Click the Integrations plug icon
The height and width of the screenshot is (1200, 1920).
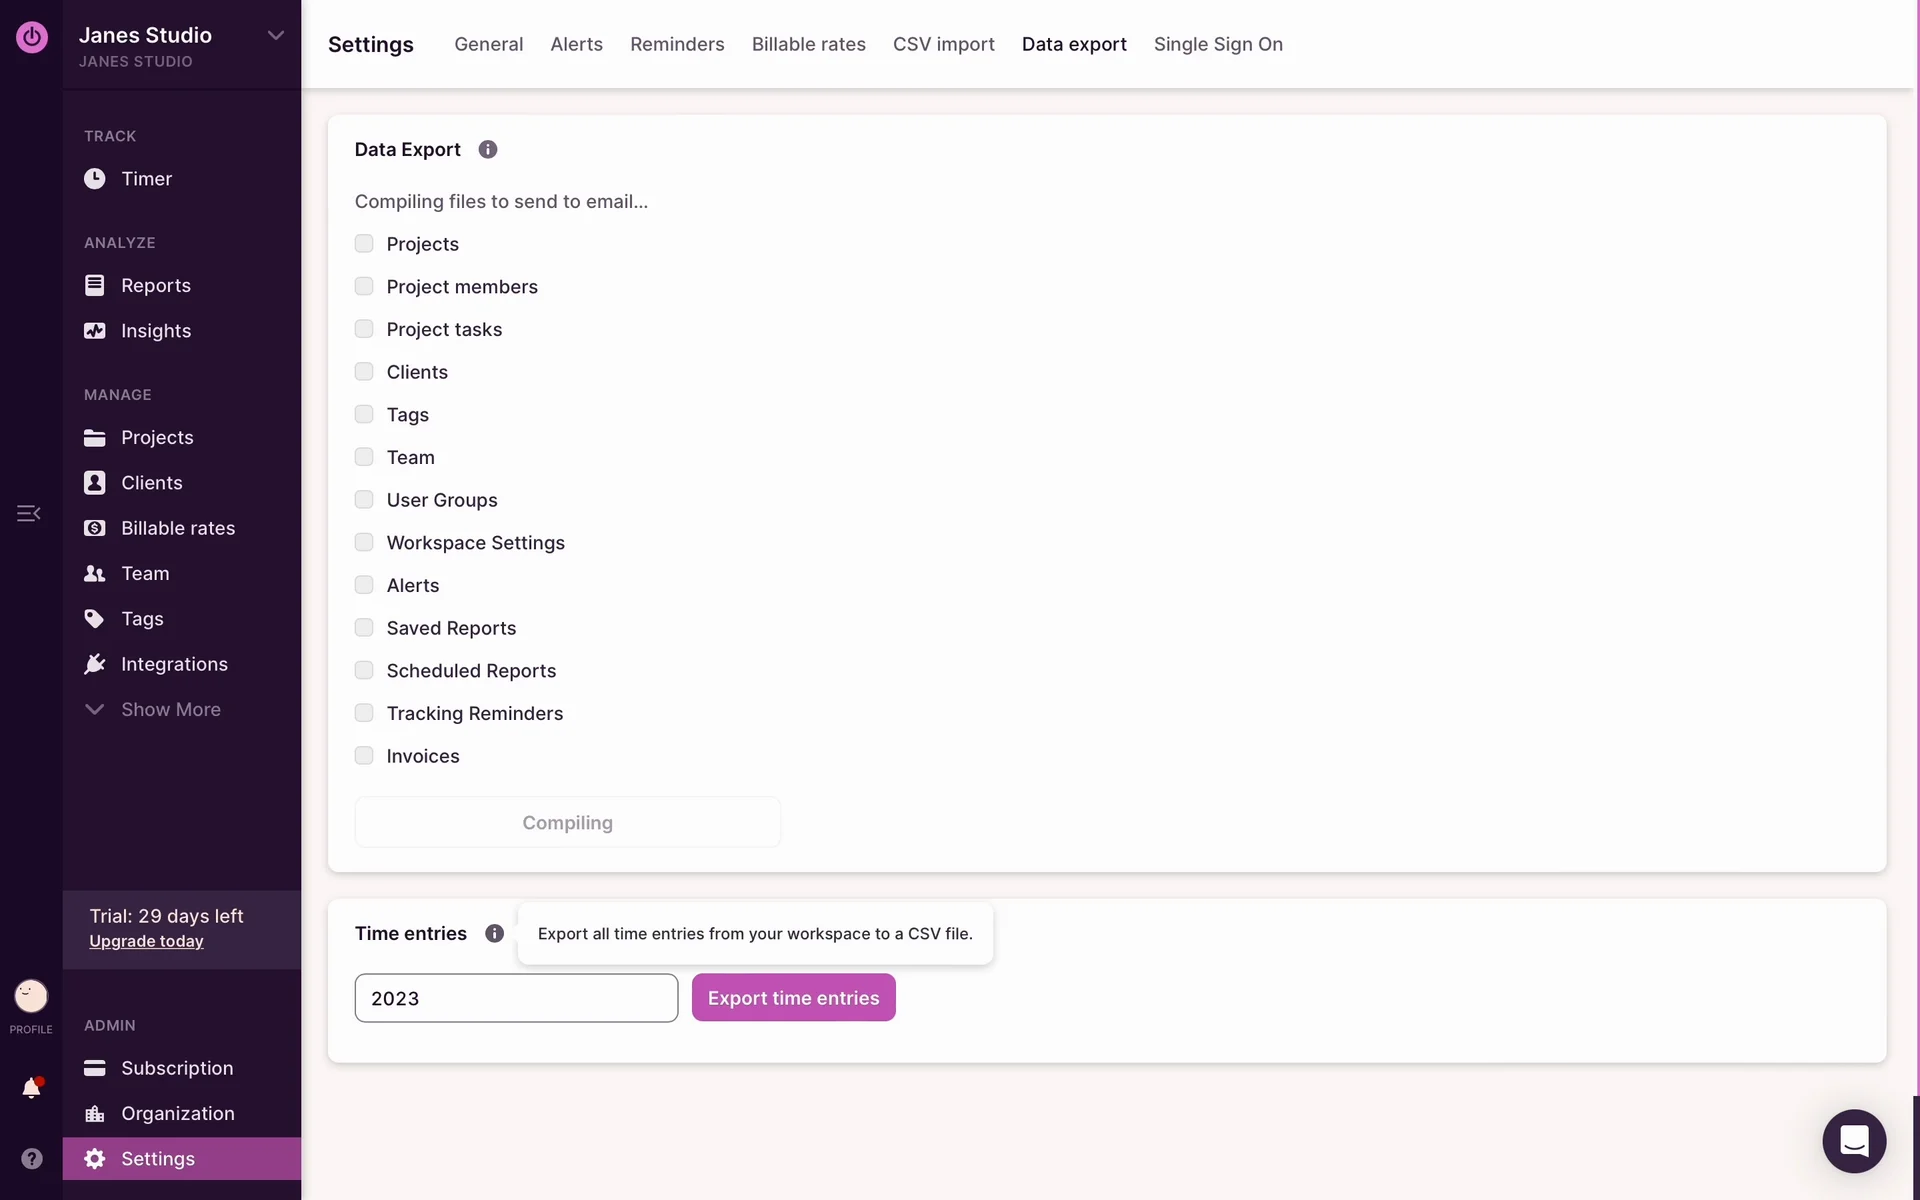pyautogui.click(x=94, y=664)
